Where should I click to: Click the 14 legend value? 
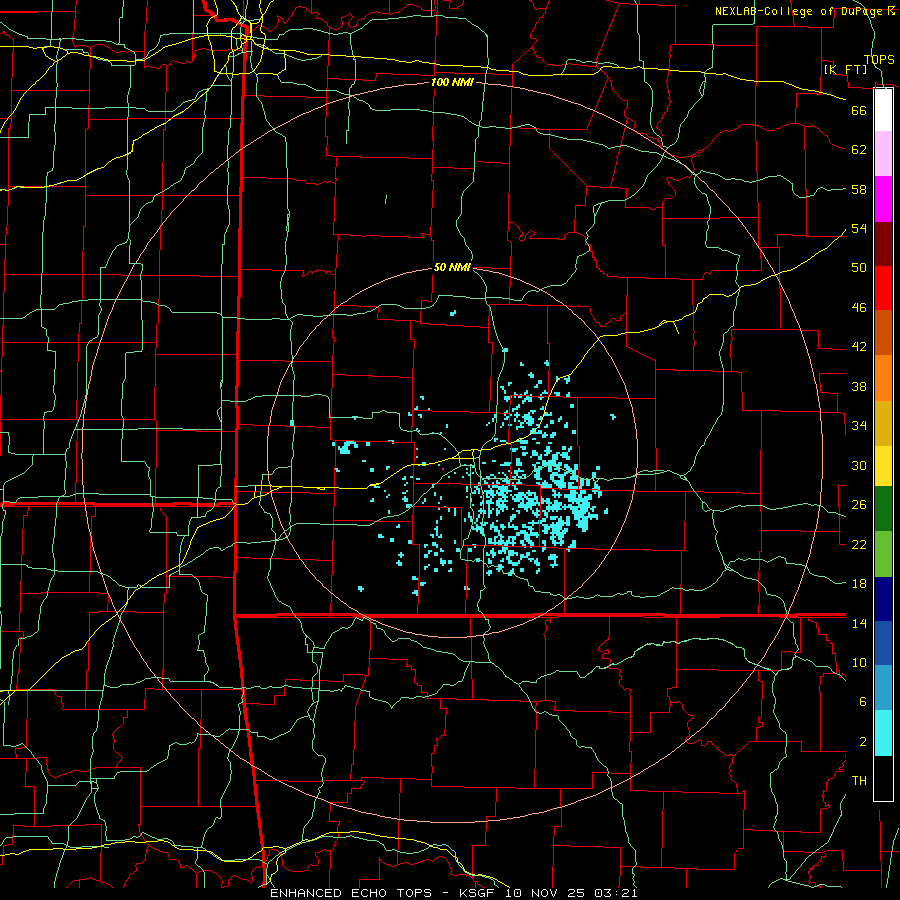(859, 623)
